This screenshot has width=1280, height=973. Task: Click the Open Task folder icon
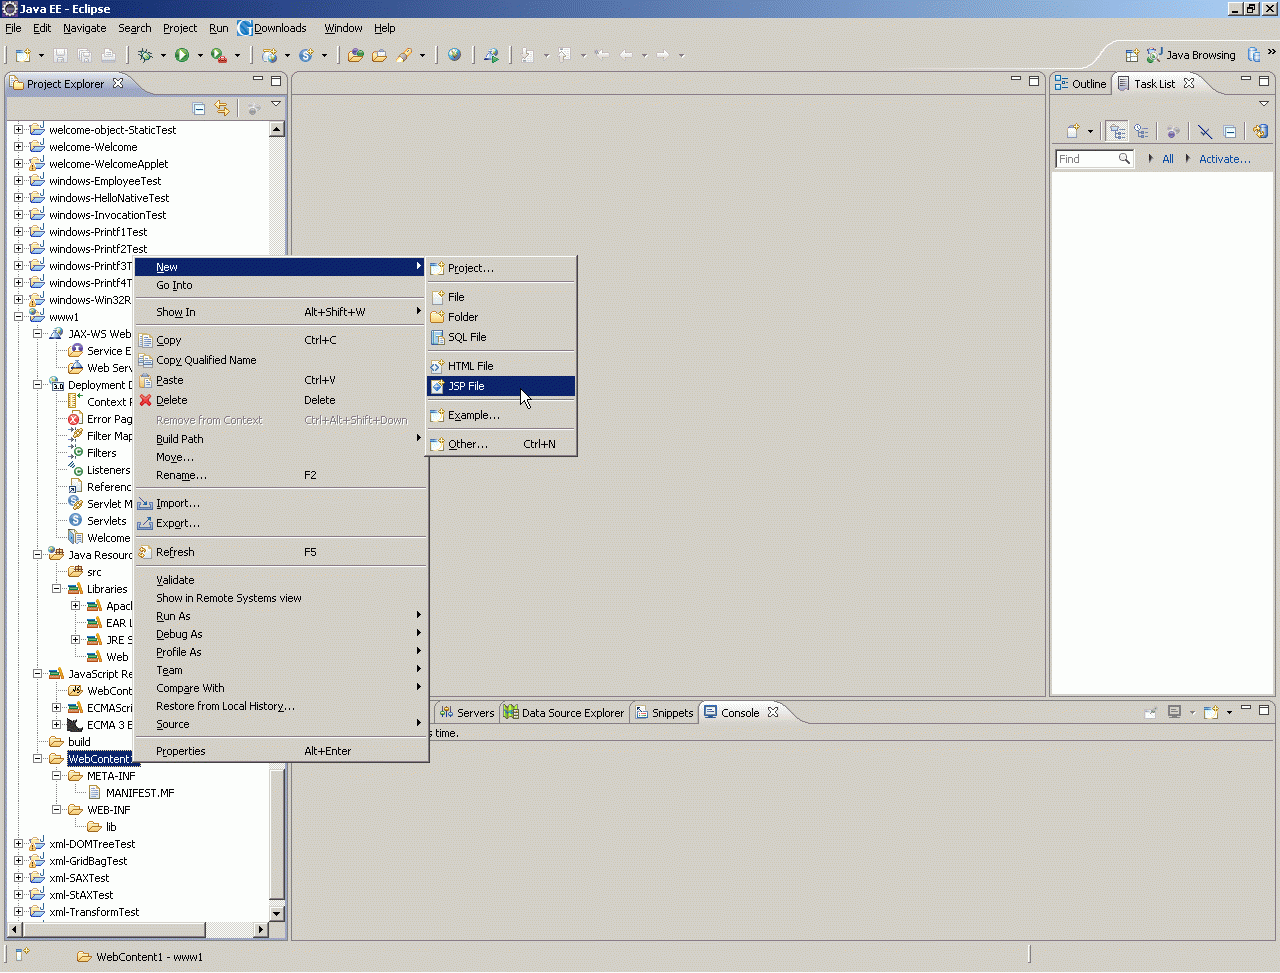(x=379, y=56)
